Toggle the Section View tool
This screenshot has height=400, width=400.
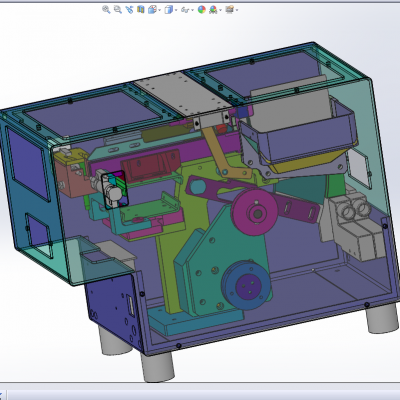[141, 10]
